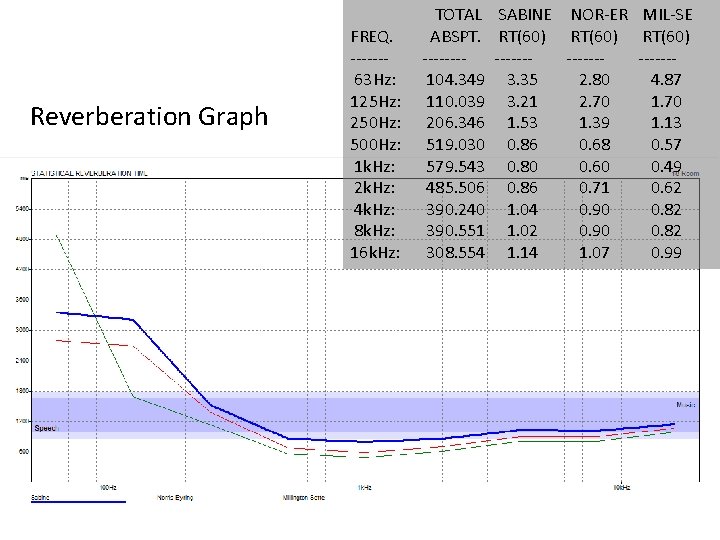Select the '1kHz:' row label in table
This screenshot has height=540, width=720.
pos(374,166)
